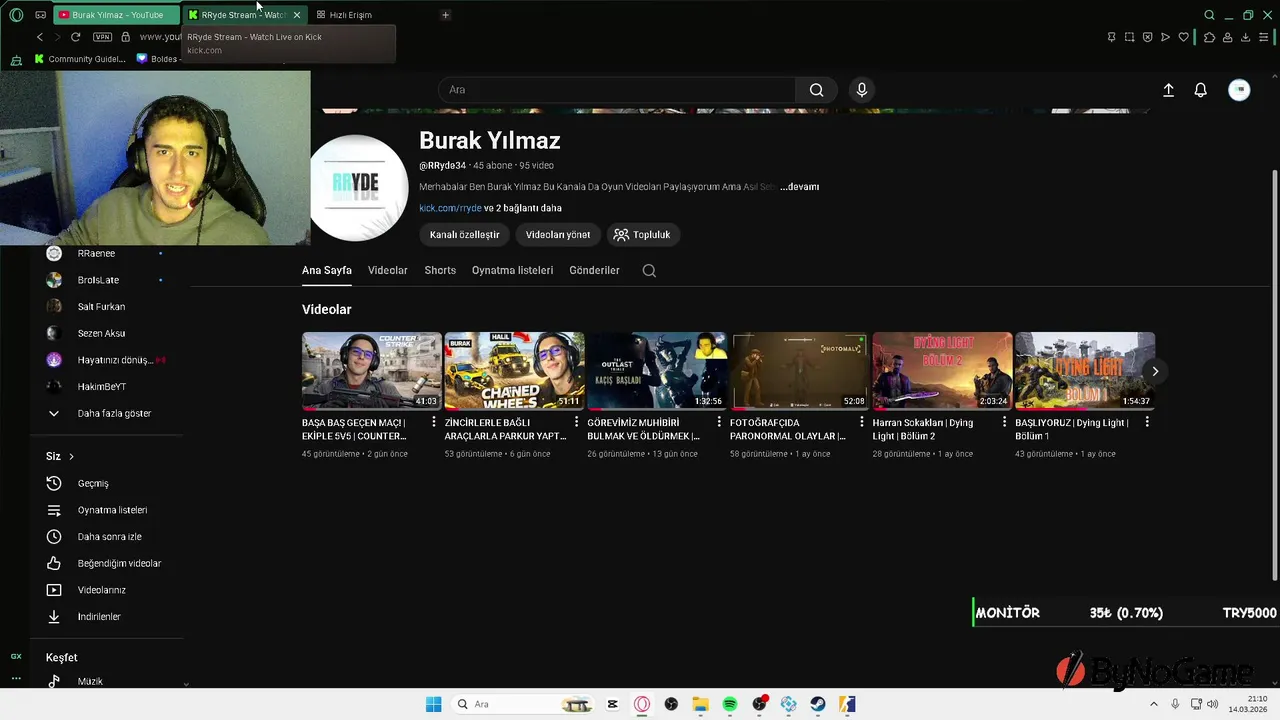Switch to the Videolar channel tab

(x=388, y=270)
